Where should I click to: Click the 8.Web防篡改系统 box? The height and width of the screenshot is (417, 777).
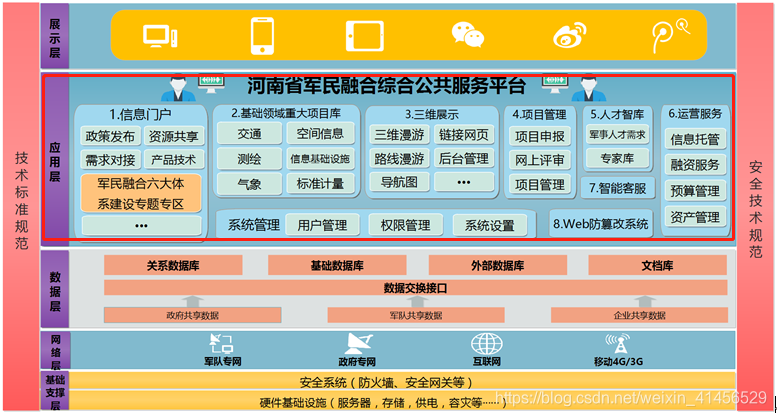click(601, 224)
